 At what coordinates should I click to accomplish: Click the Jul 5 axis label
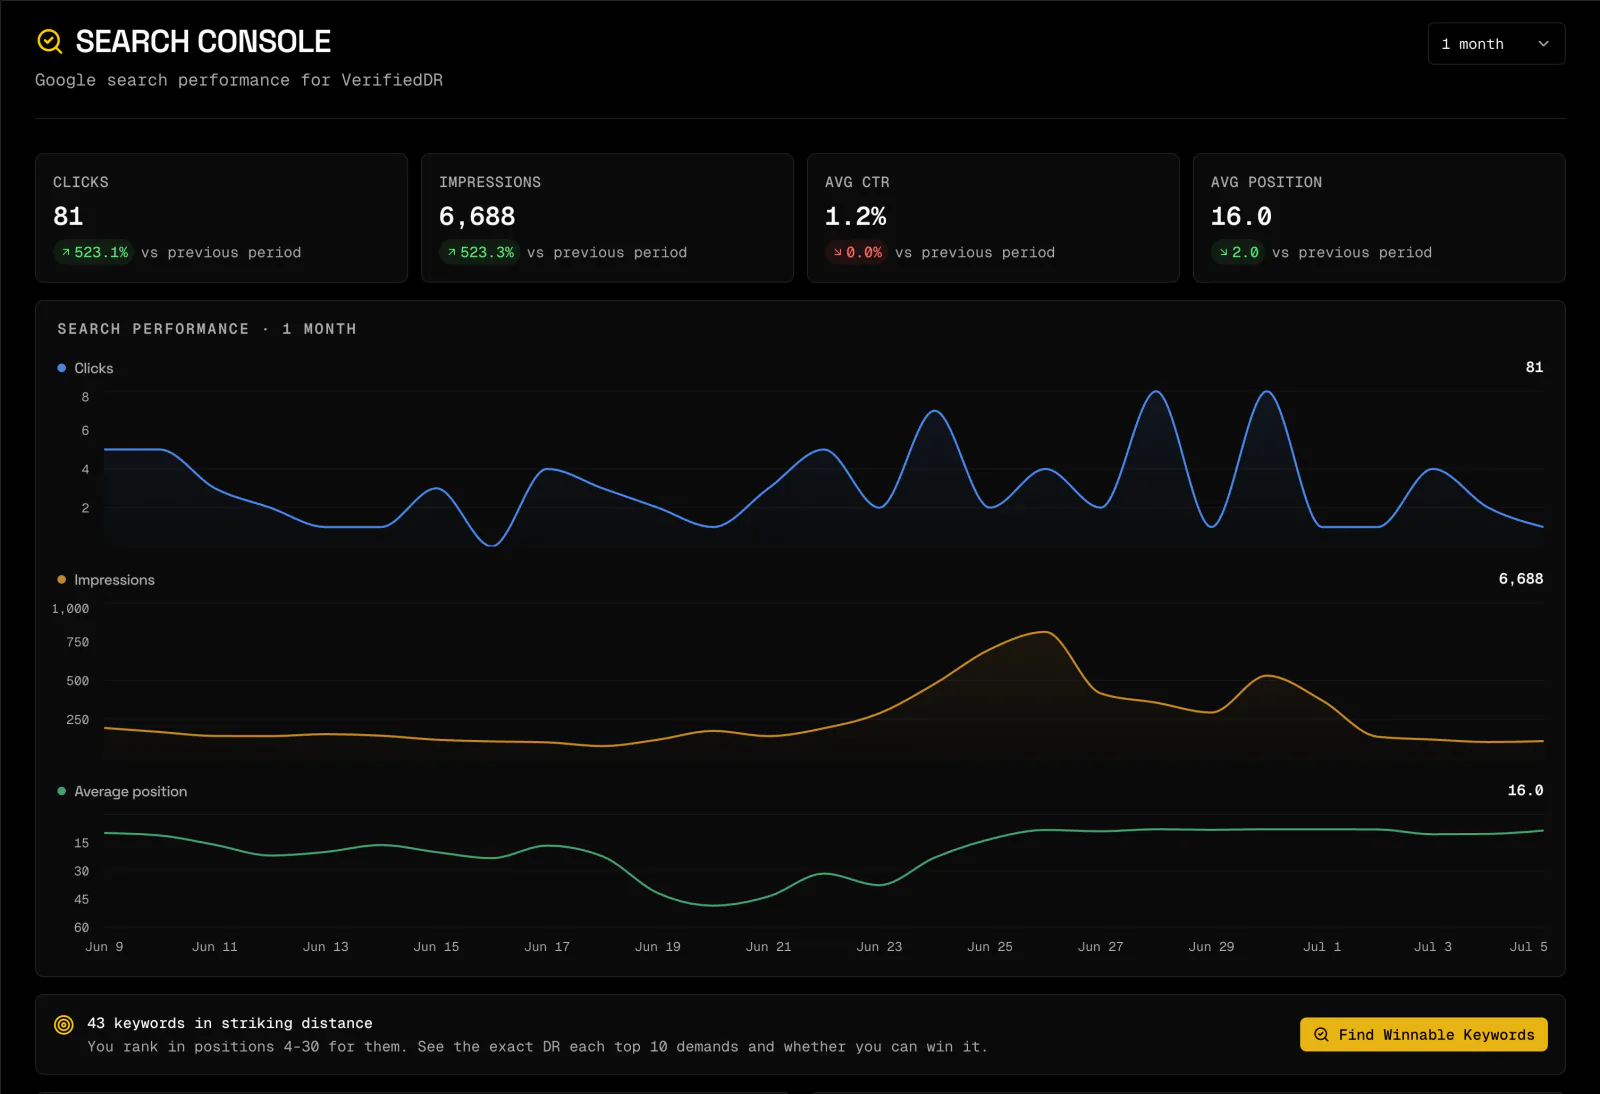[1528, 947]
